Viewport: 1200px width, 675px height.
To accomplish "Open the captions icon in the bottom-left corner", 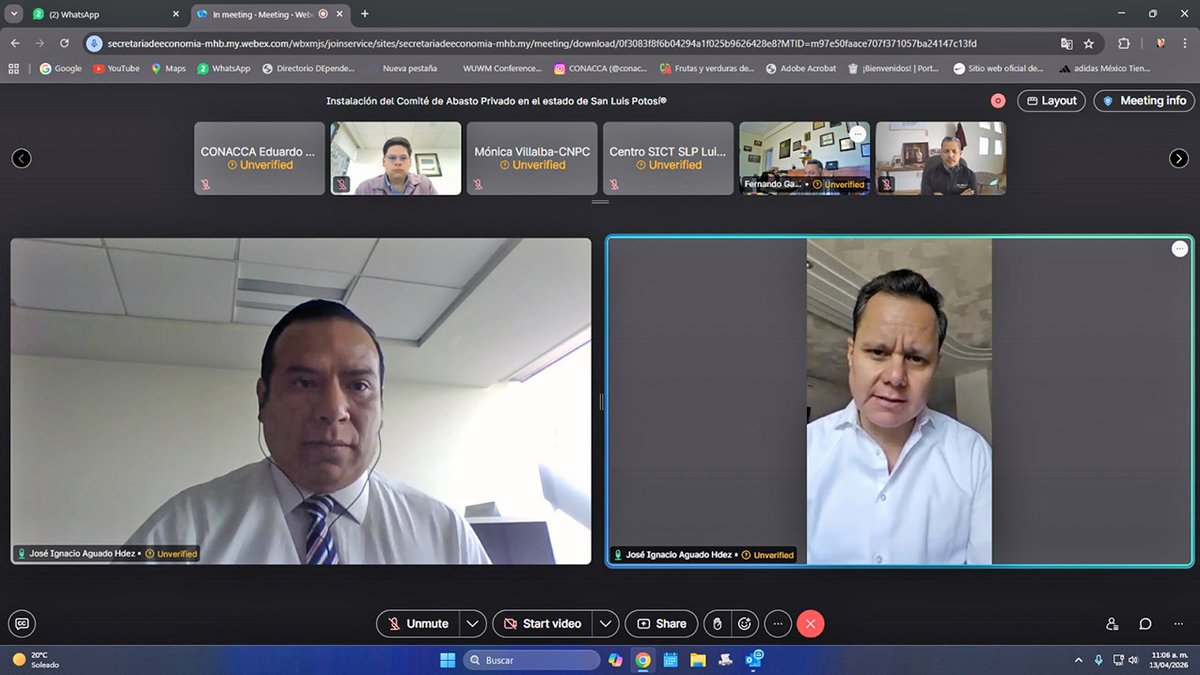I will pos(21,623).
